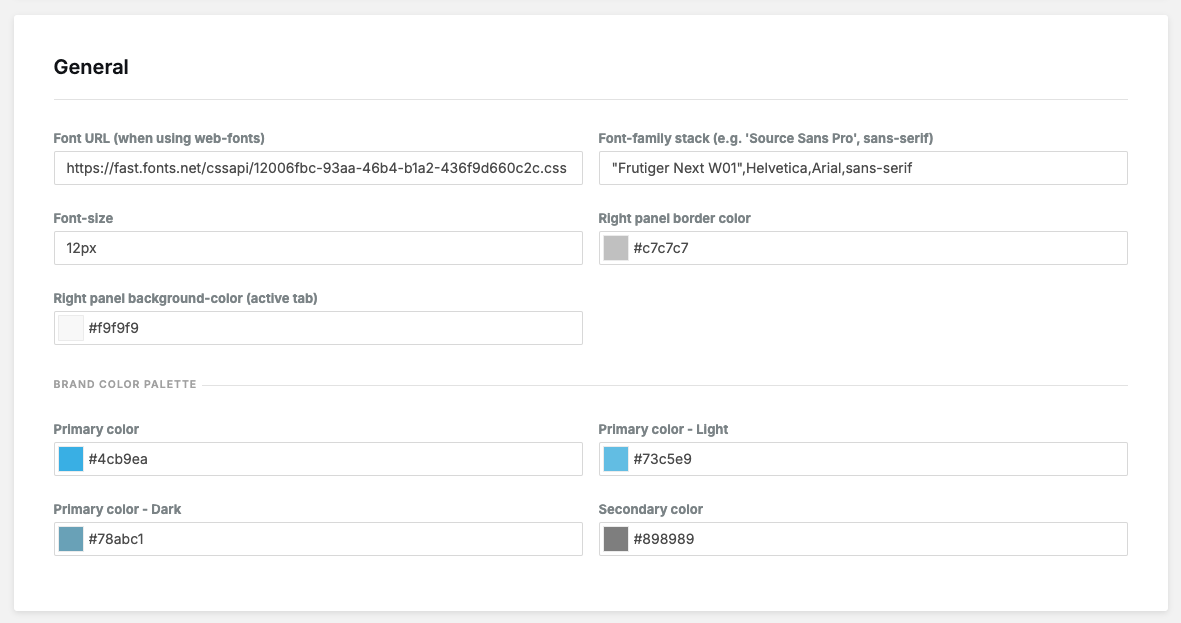
Task: Open the Right panel border color swatch
Action: coord(616,248)
